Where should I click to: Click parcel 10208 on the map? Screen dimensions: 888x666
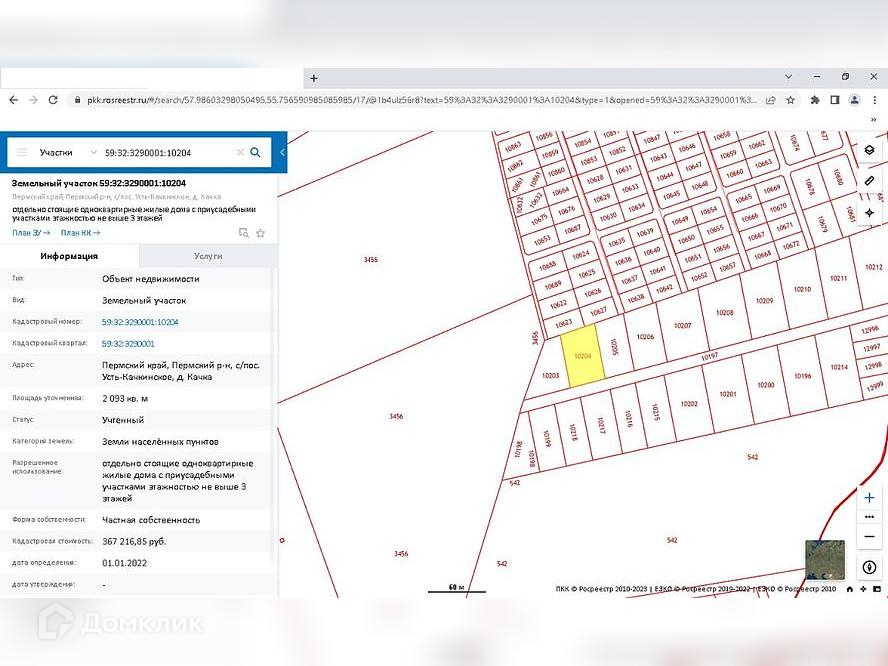724,312
